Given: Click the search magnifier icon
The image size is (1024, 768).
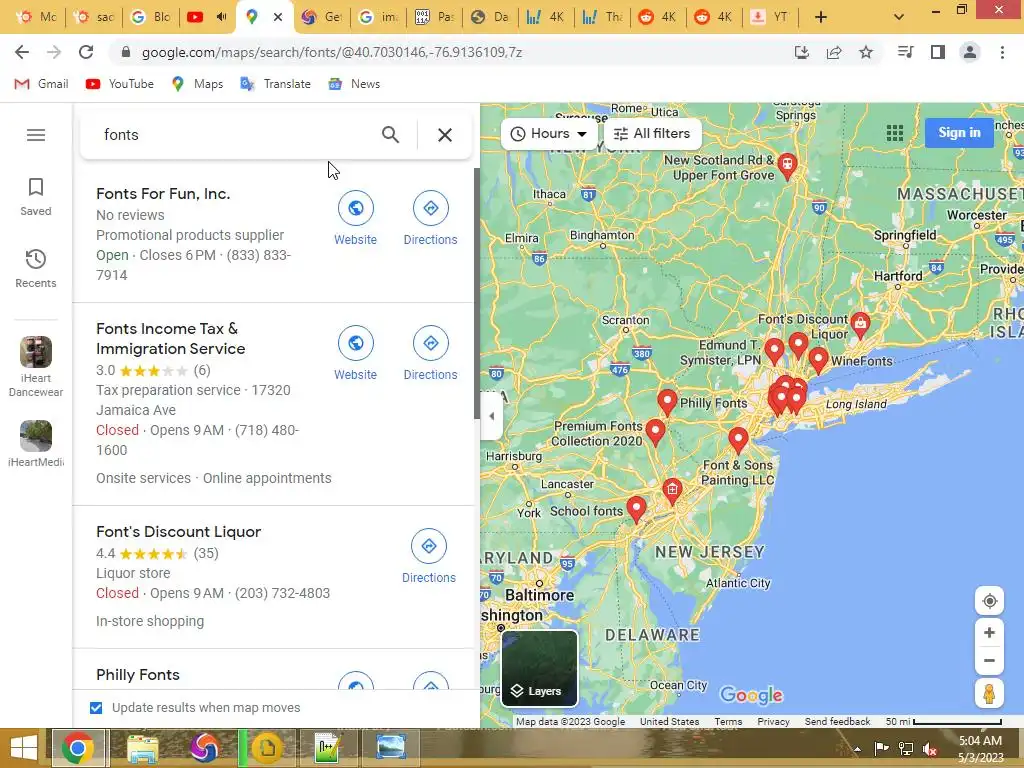Looking at the screenshot, I should click(x=390, y=135).
